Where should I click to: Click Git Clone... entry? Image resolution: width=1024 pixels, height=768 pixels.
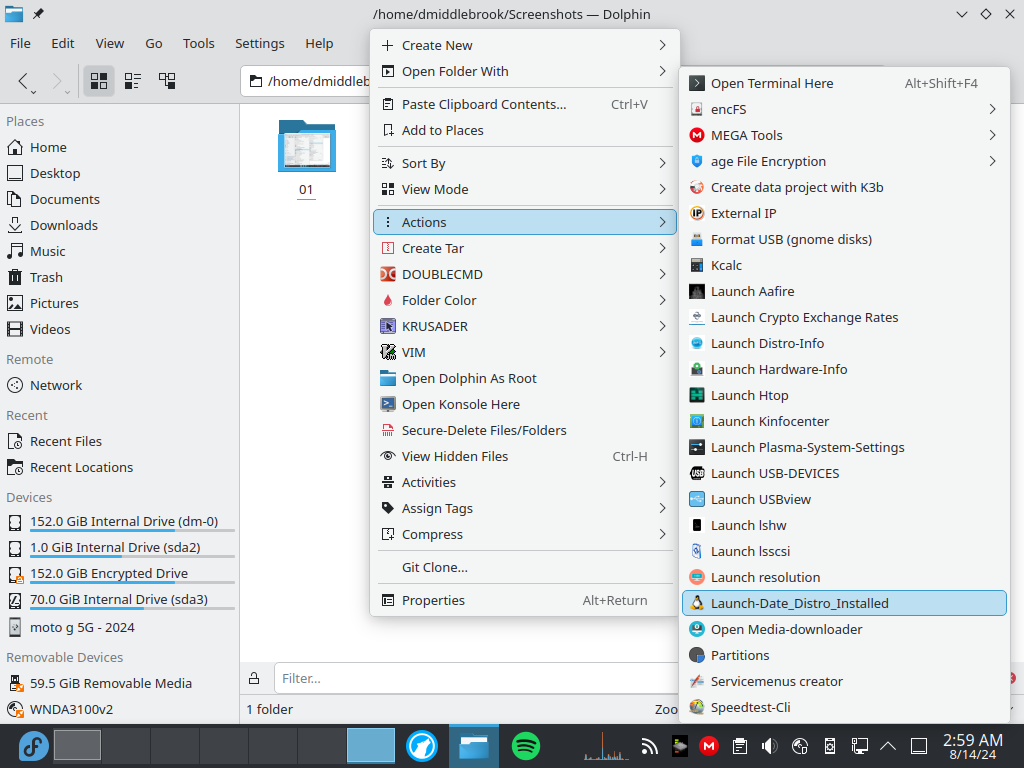point(524,568)
